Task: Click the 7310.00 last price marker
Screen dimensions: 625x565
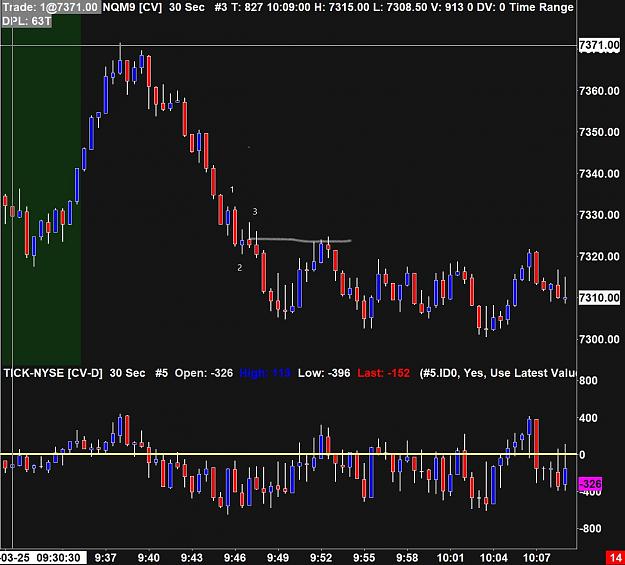Action: (599, 297)
